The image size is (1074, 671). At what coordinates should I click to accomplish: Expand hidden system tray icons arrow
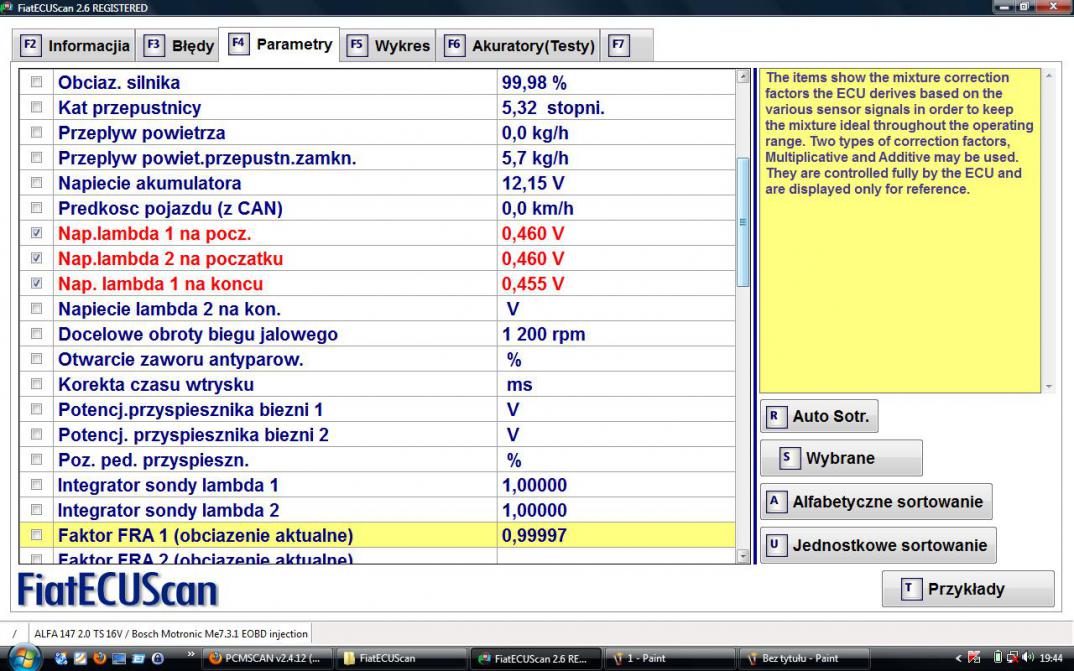960,658
